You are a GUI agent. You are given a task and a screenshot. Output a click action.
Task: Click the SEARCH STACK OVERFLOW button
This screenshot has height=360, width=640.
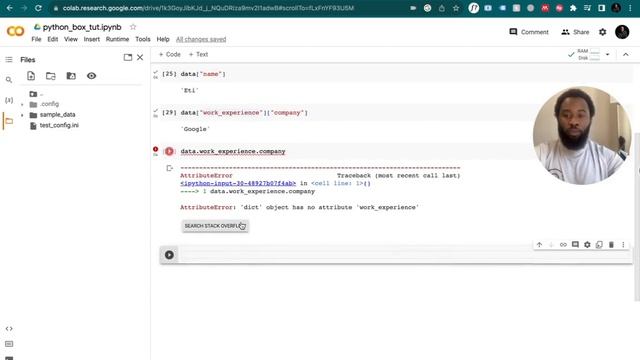click(215, 226)
